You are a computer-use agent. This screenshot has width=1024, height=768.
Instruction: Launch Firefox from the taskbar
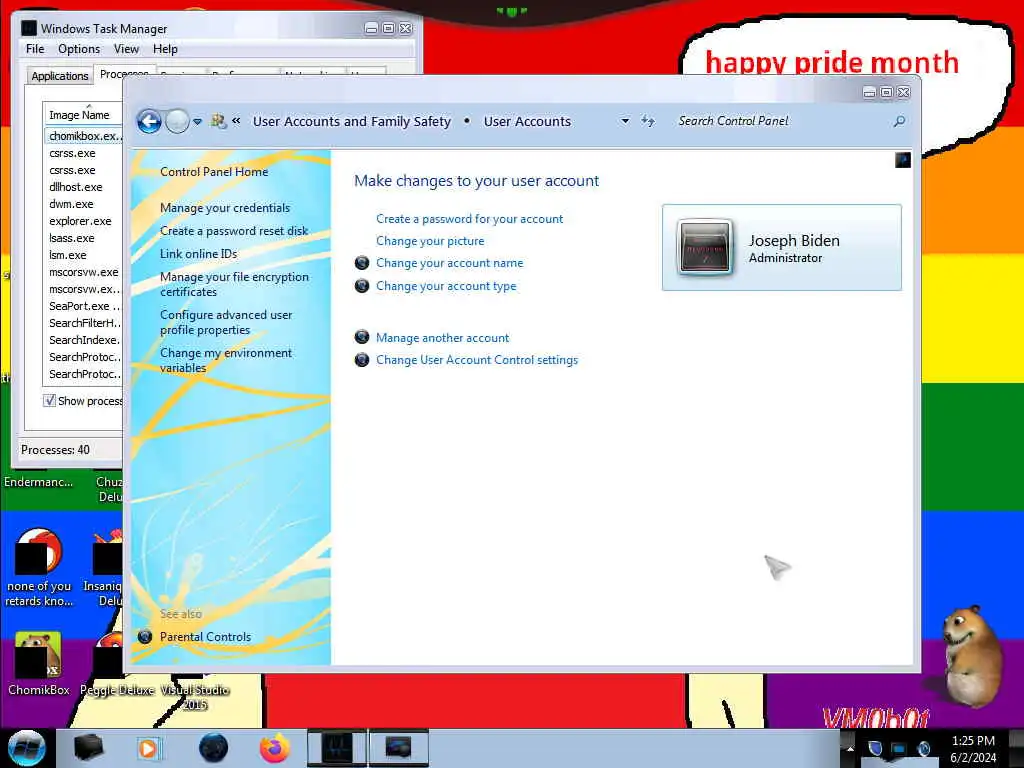[275, 748]
